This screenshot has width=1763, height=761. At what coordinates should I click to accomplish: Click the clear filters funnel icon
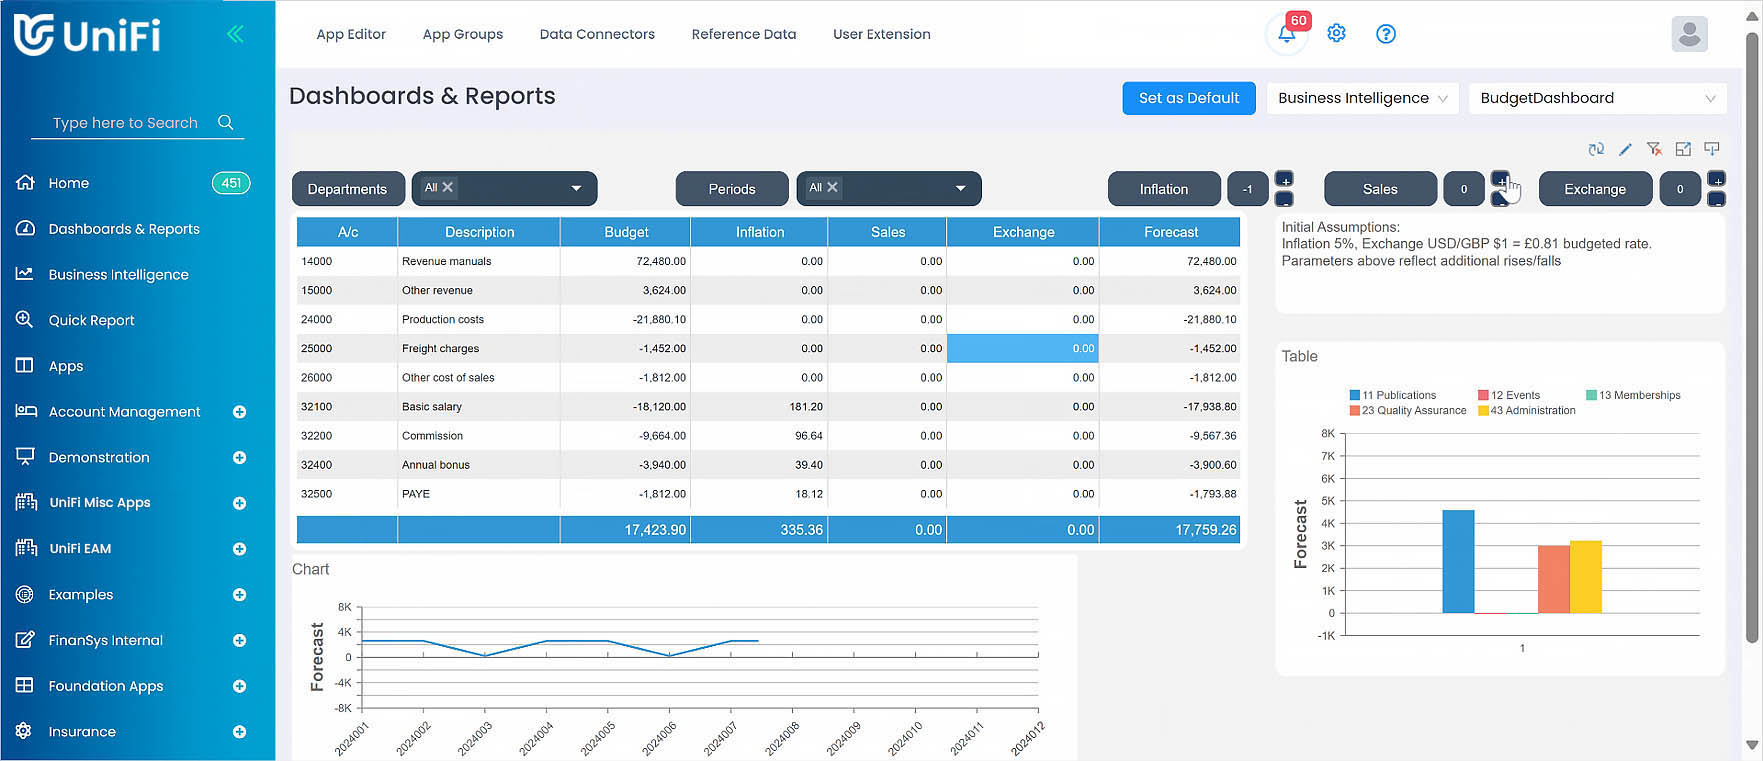pos(1654,149)
